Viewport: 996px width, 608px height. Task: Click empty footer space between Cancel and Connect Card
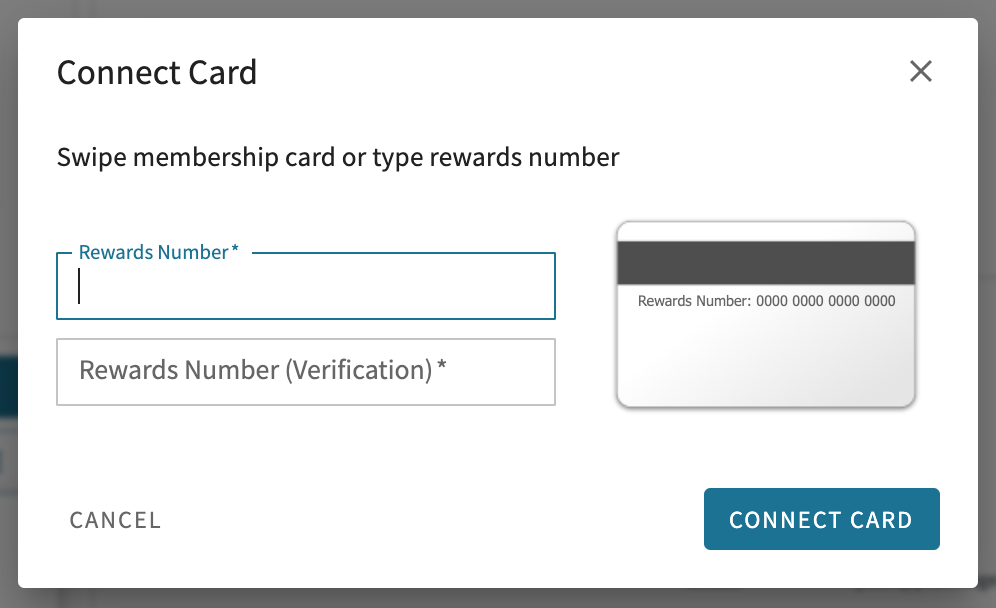click(432, 520)
